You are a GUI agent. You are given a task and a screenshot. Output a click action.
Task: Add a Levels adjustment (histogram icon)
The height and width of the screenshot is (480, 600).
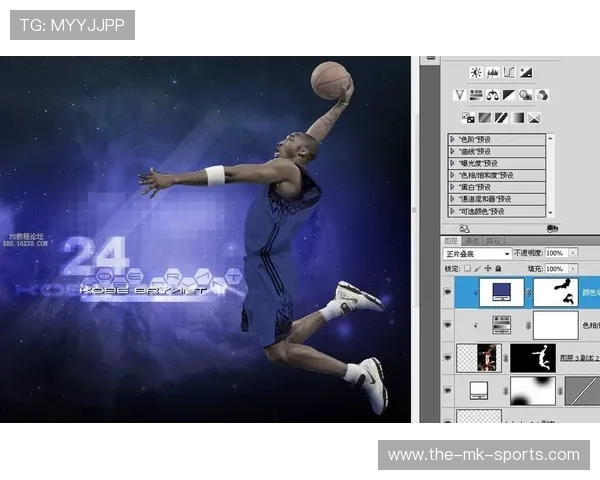coord(492,72)
